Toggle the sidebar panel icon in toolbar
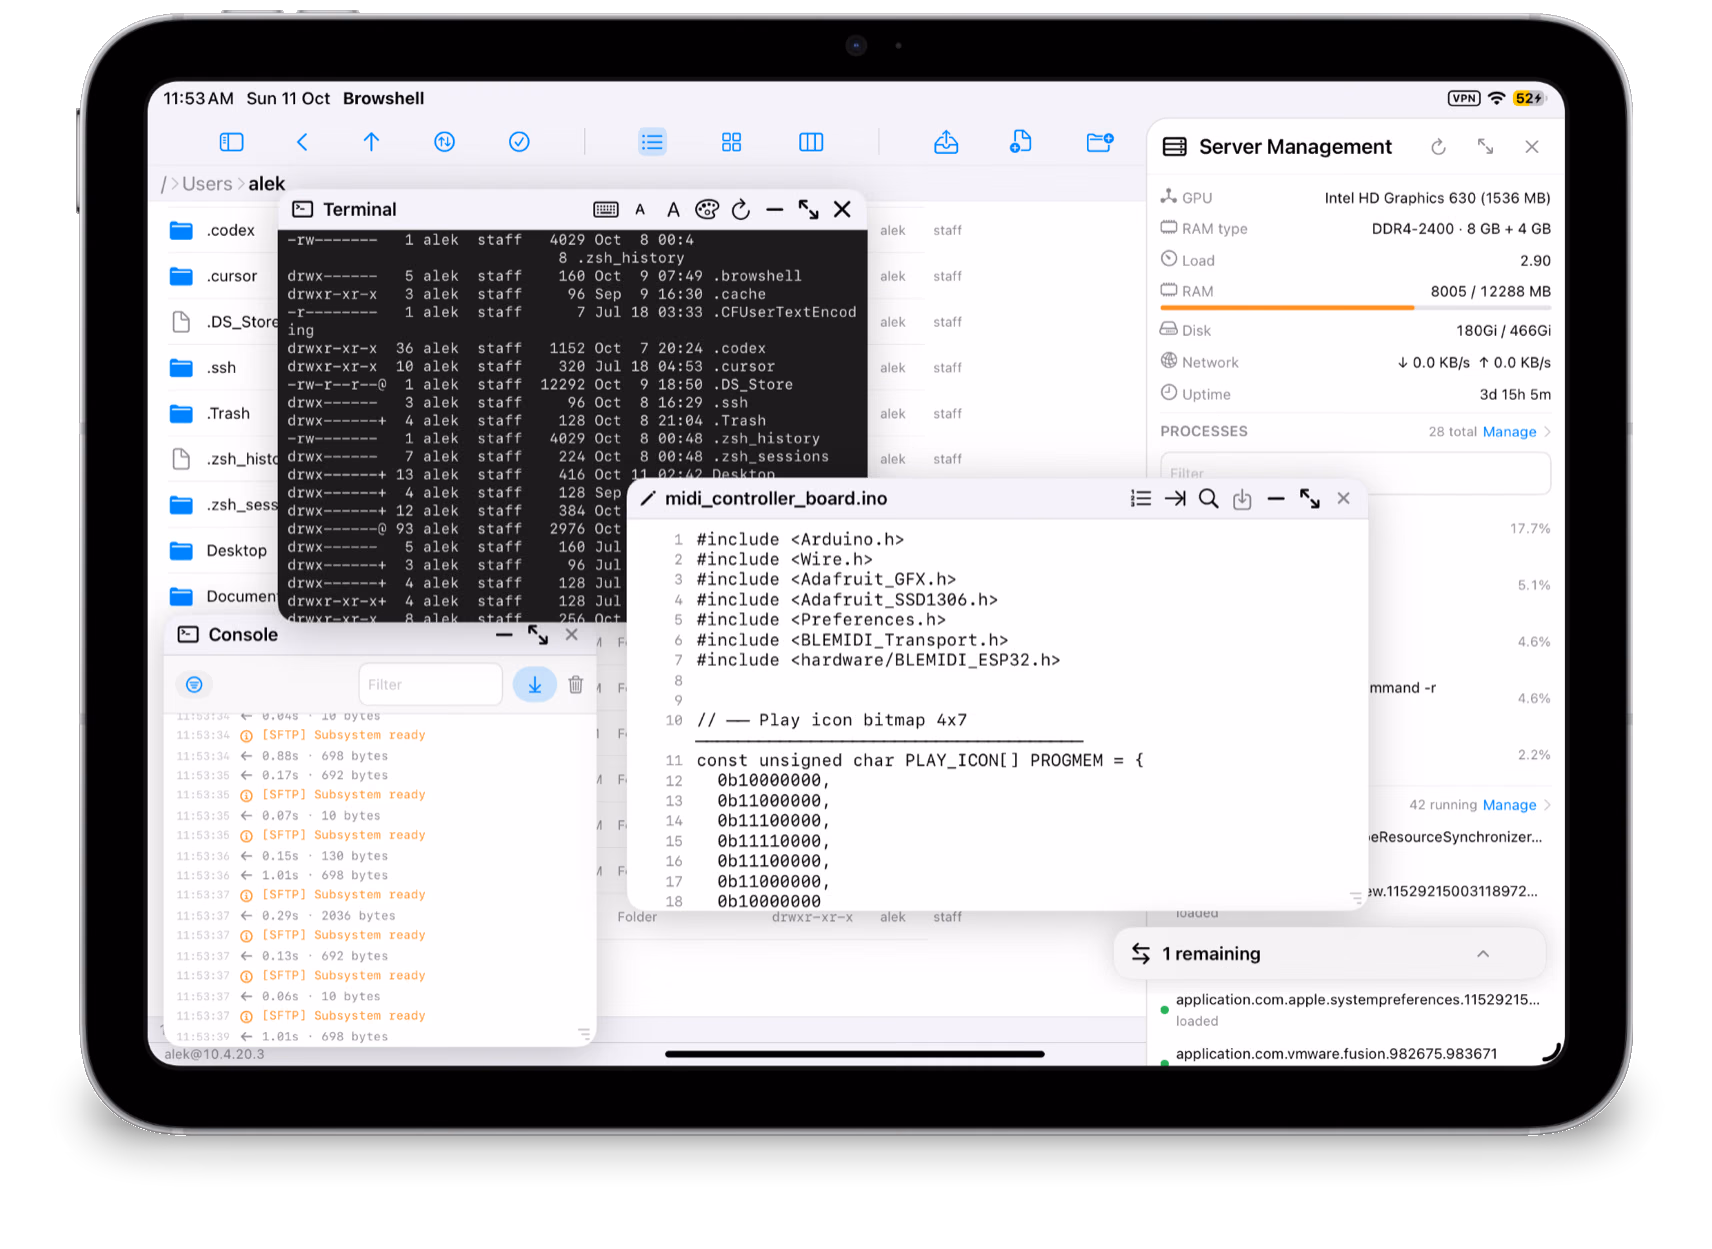The image size is (1712, 1249). [x=231, y=142]
